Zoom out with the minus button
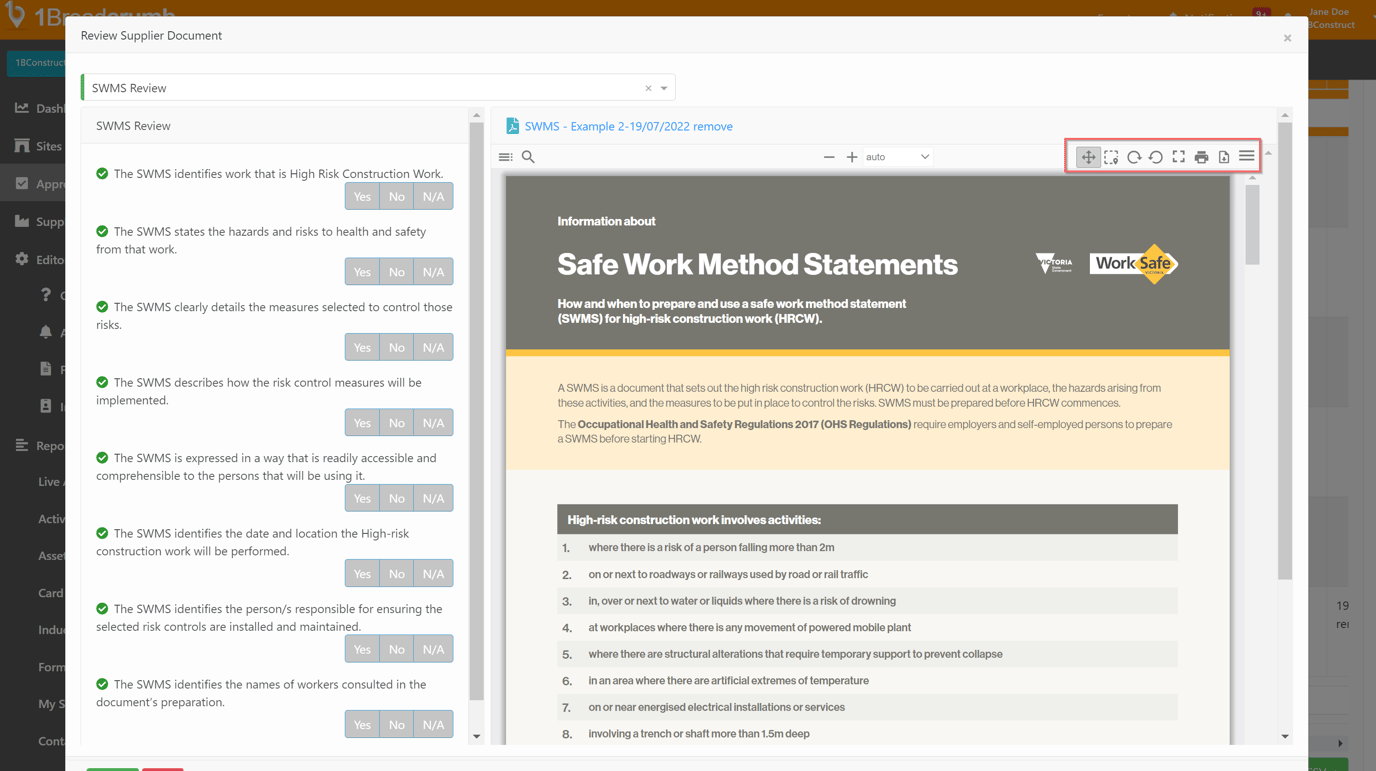 pos(829,157)
